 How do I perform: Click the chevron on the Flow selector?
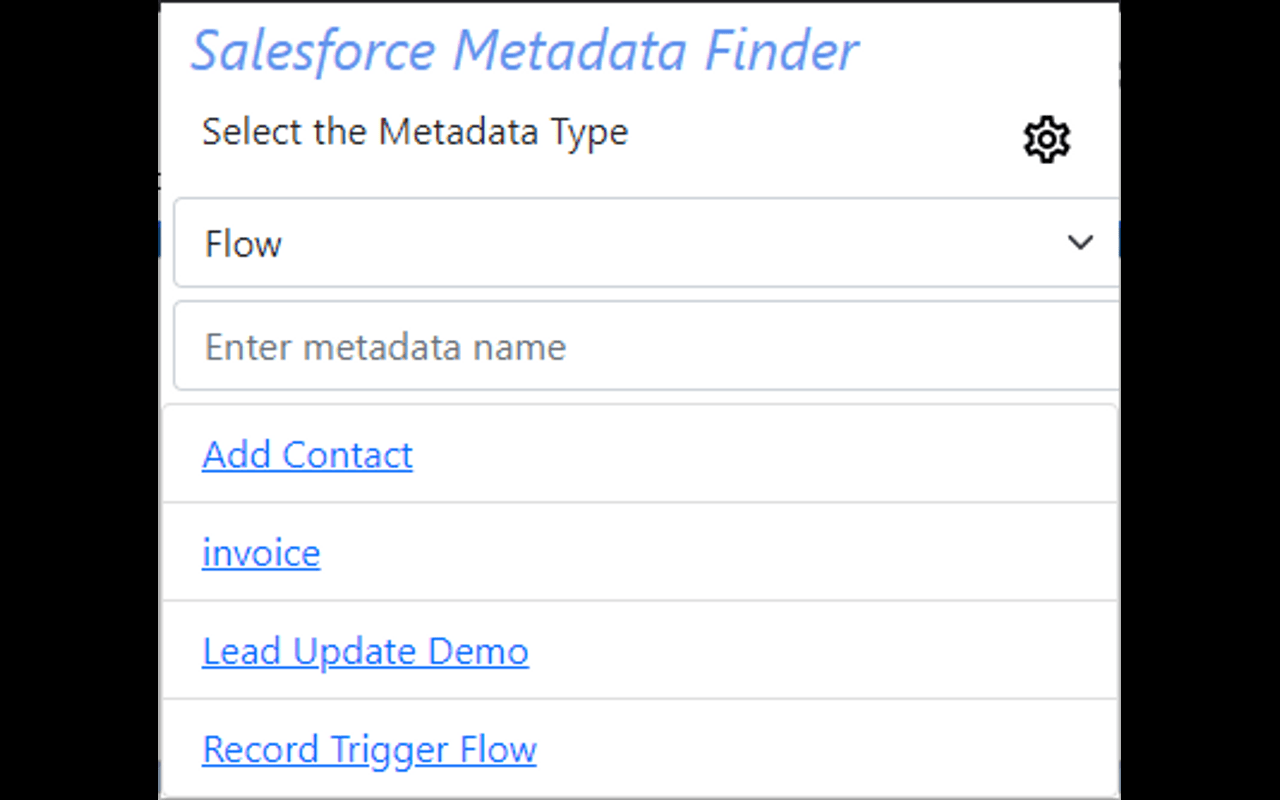1080,243
